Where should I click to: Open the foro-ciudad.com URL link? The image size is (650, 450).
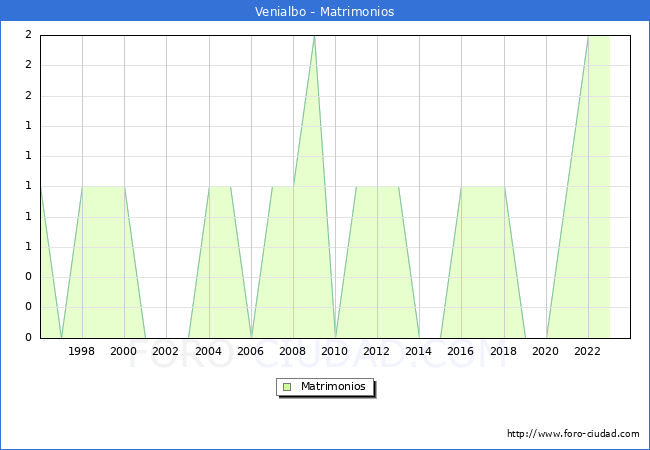pos(573,434)
